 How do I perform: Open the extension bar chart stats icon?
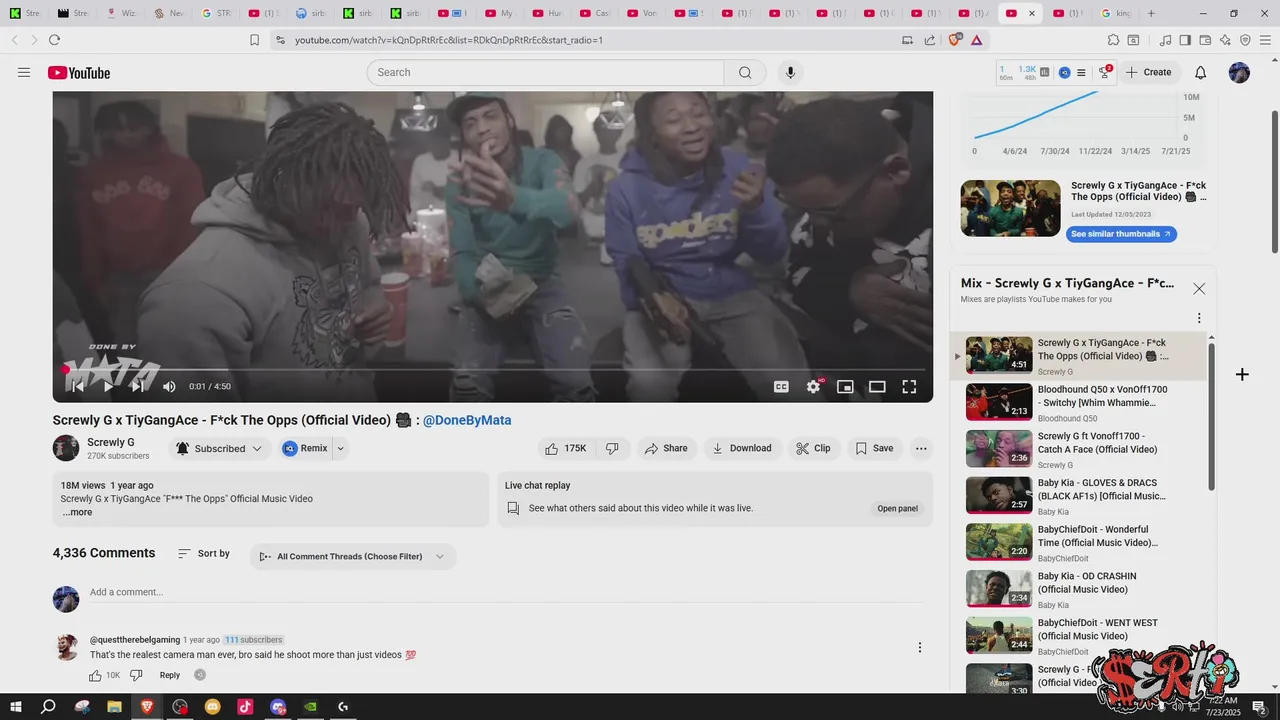1045,72
